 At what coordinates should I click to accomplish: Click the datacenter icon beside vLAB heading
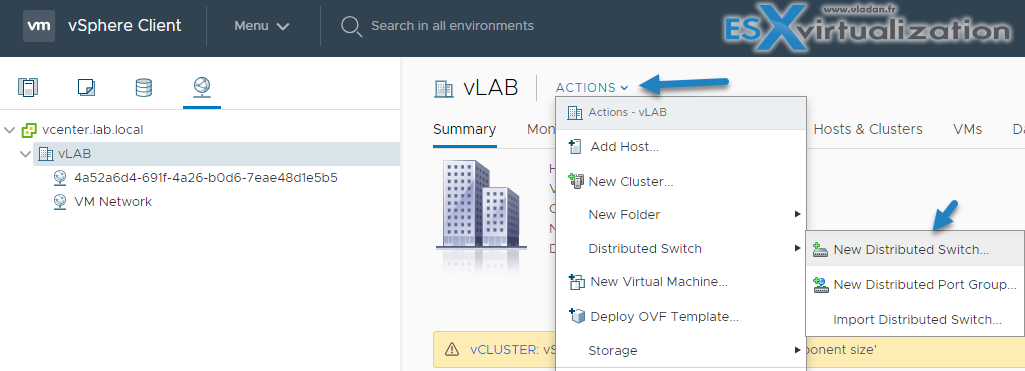click(445, 88)
